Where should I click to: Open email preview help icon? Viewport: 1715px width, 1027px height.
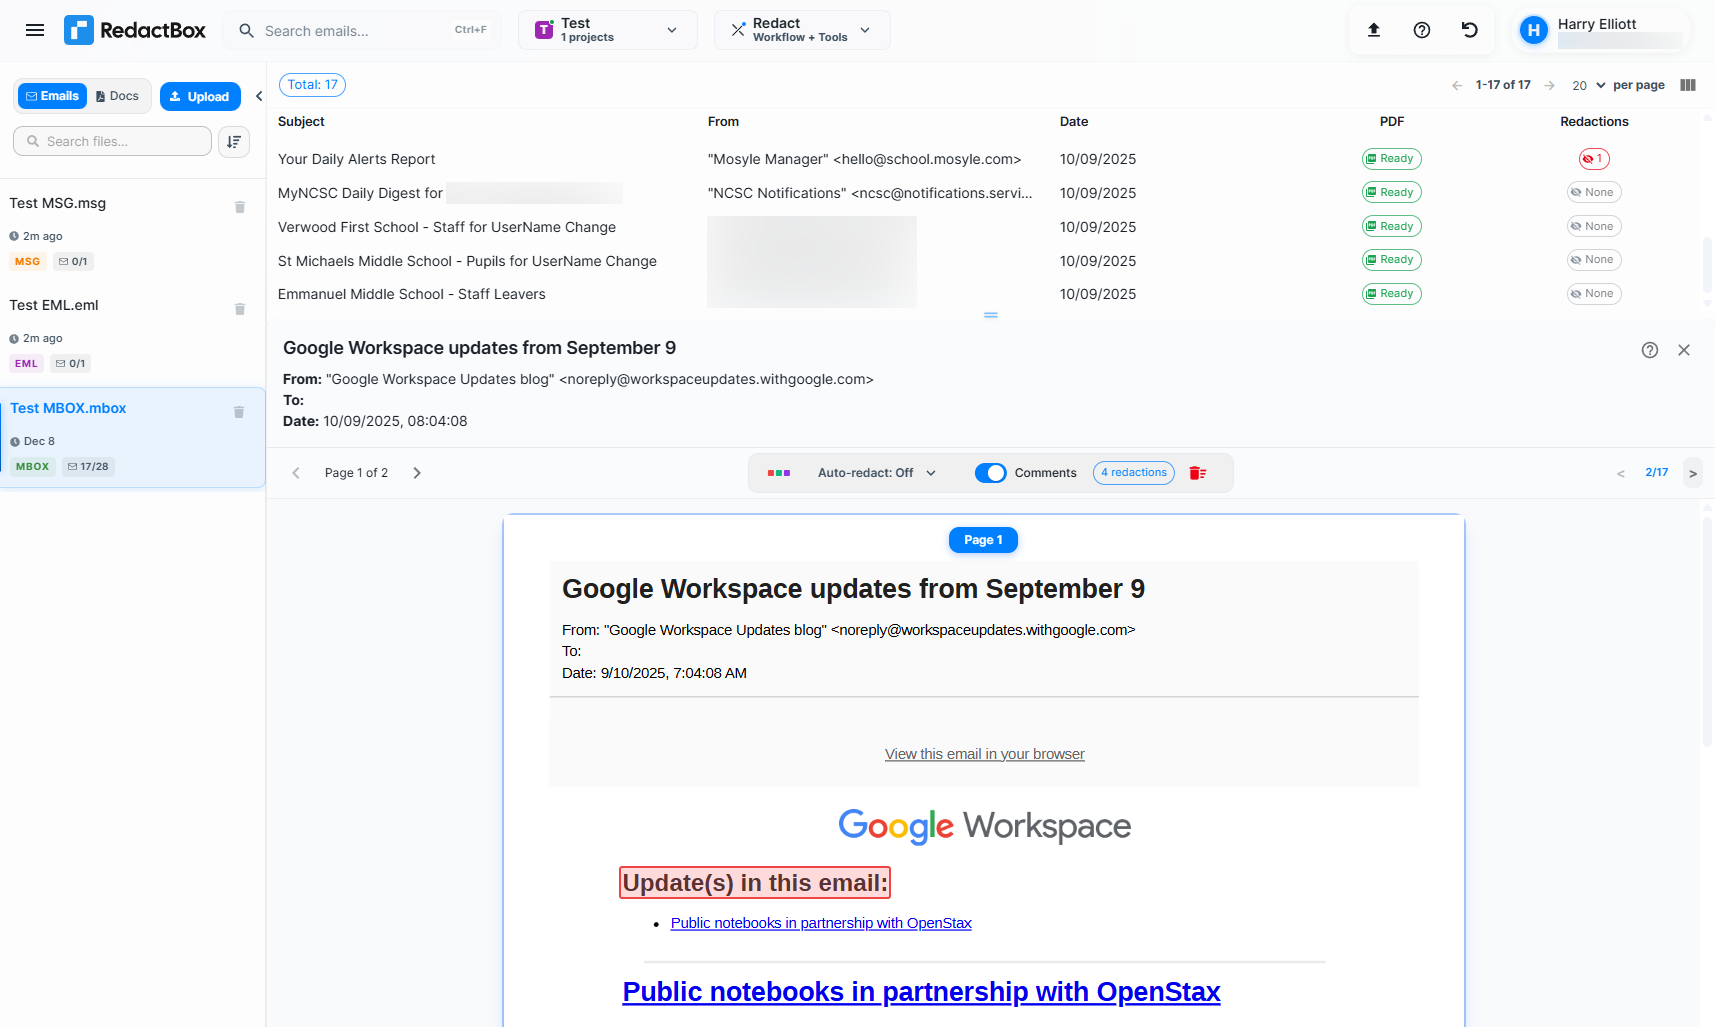click(1650, 350)
